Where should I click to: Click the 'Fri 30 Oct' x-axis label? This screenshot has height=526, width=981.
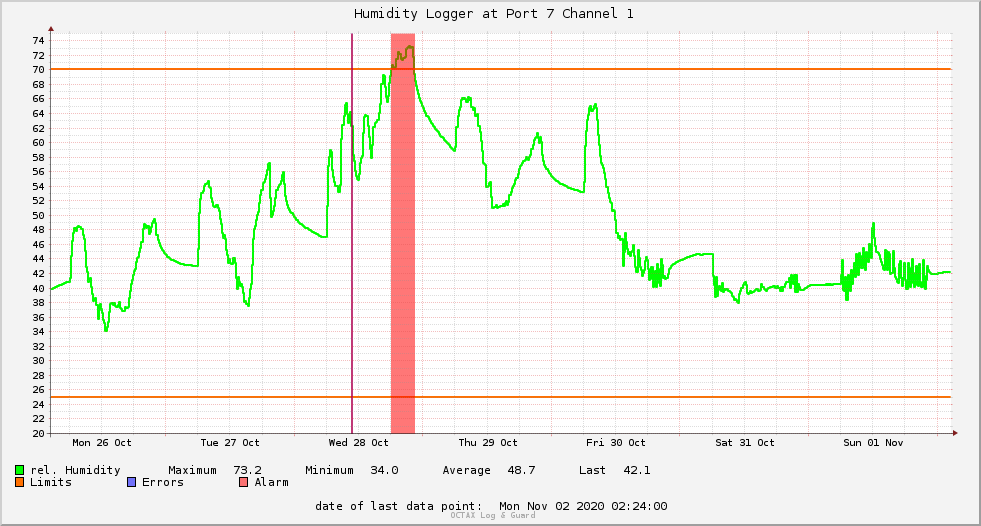[x=616, y=443]
